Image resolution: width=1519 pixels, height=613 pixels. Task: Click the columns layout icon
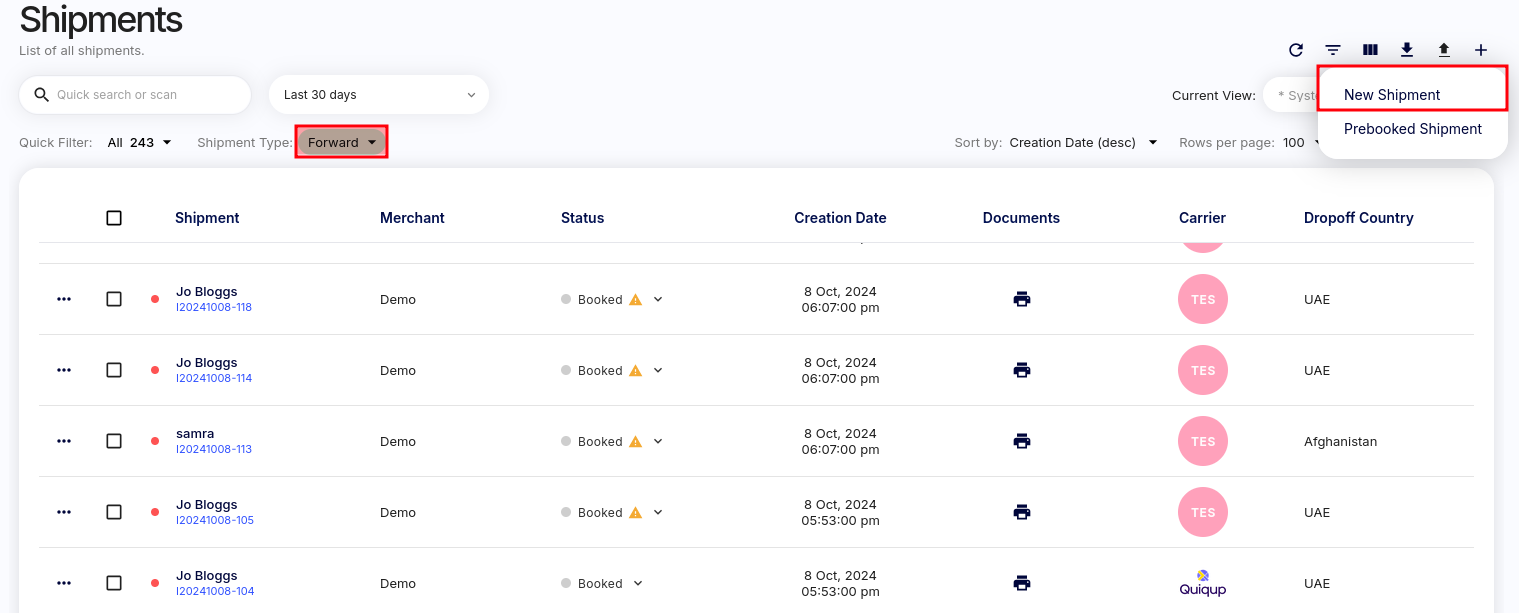pos(1370,50)
